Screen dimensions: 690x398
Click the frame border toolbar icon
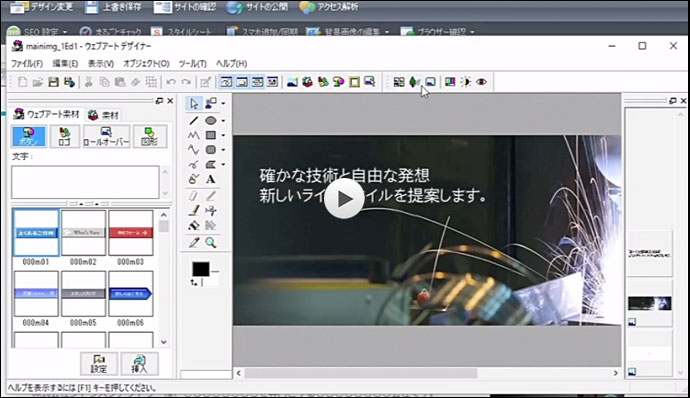354,82
